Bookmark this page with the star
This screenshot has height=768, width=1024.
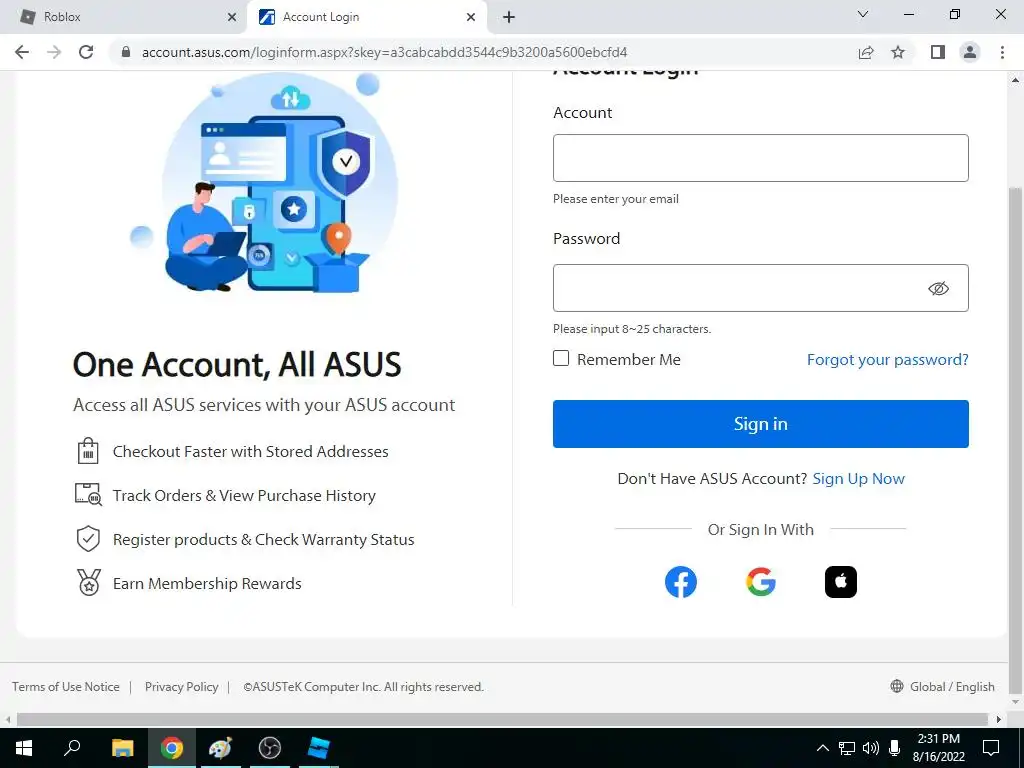898,52
